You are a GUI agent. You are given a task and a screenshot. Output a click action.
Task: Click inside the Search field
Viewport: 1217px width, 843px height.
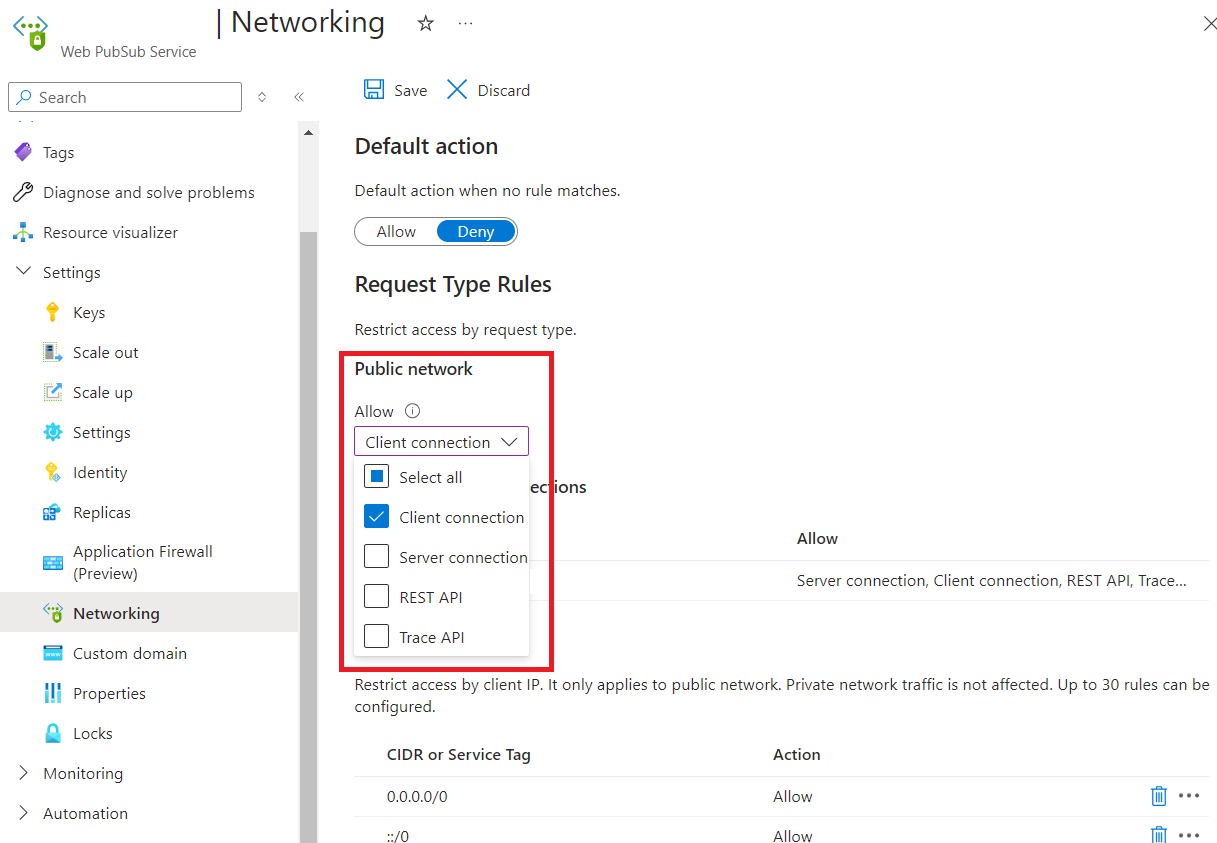pyautogui.click(x=124, y=97)
